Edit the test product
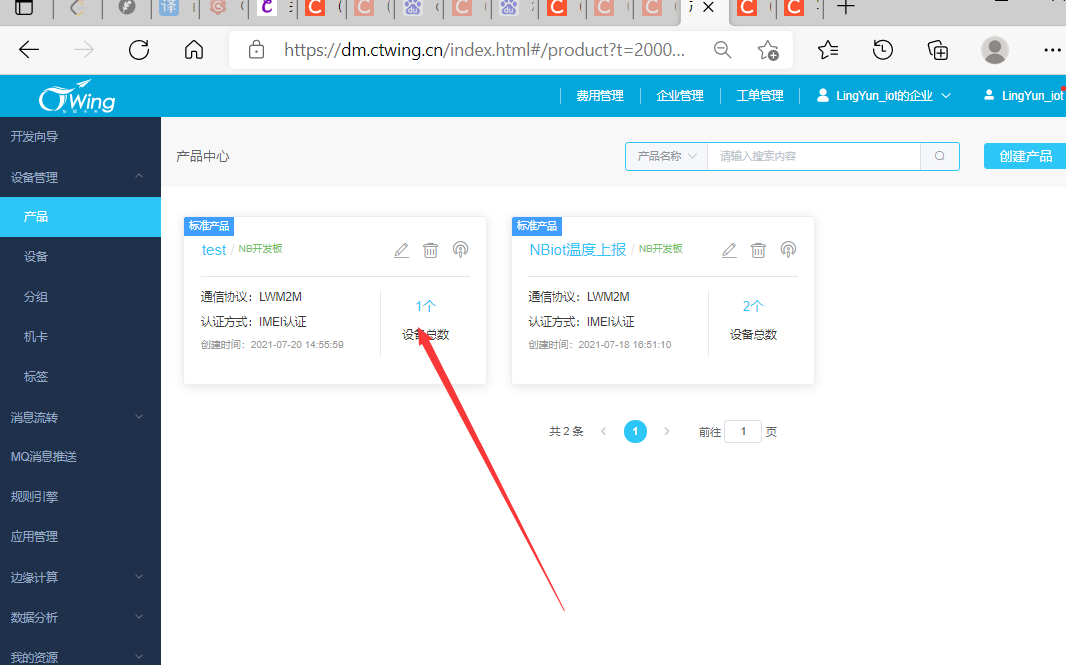This screenshot has height=665, width=1066. coord(401,250)
